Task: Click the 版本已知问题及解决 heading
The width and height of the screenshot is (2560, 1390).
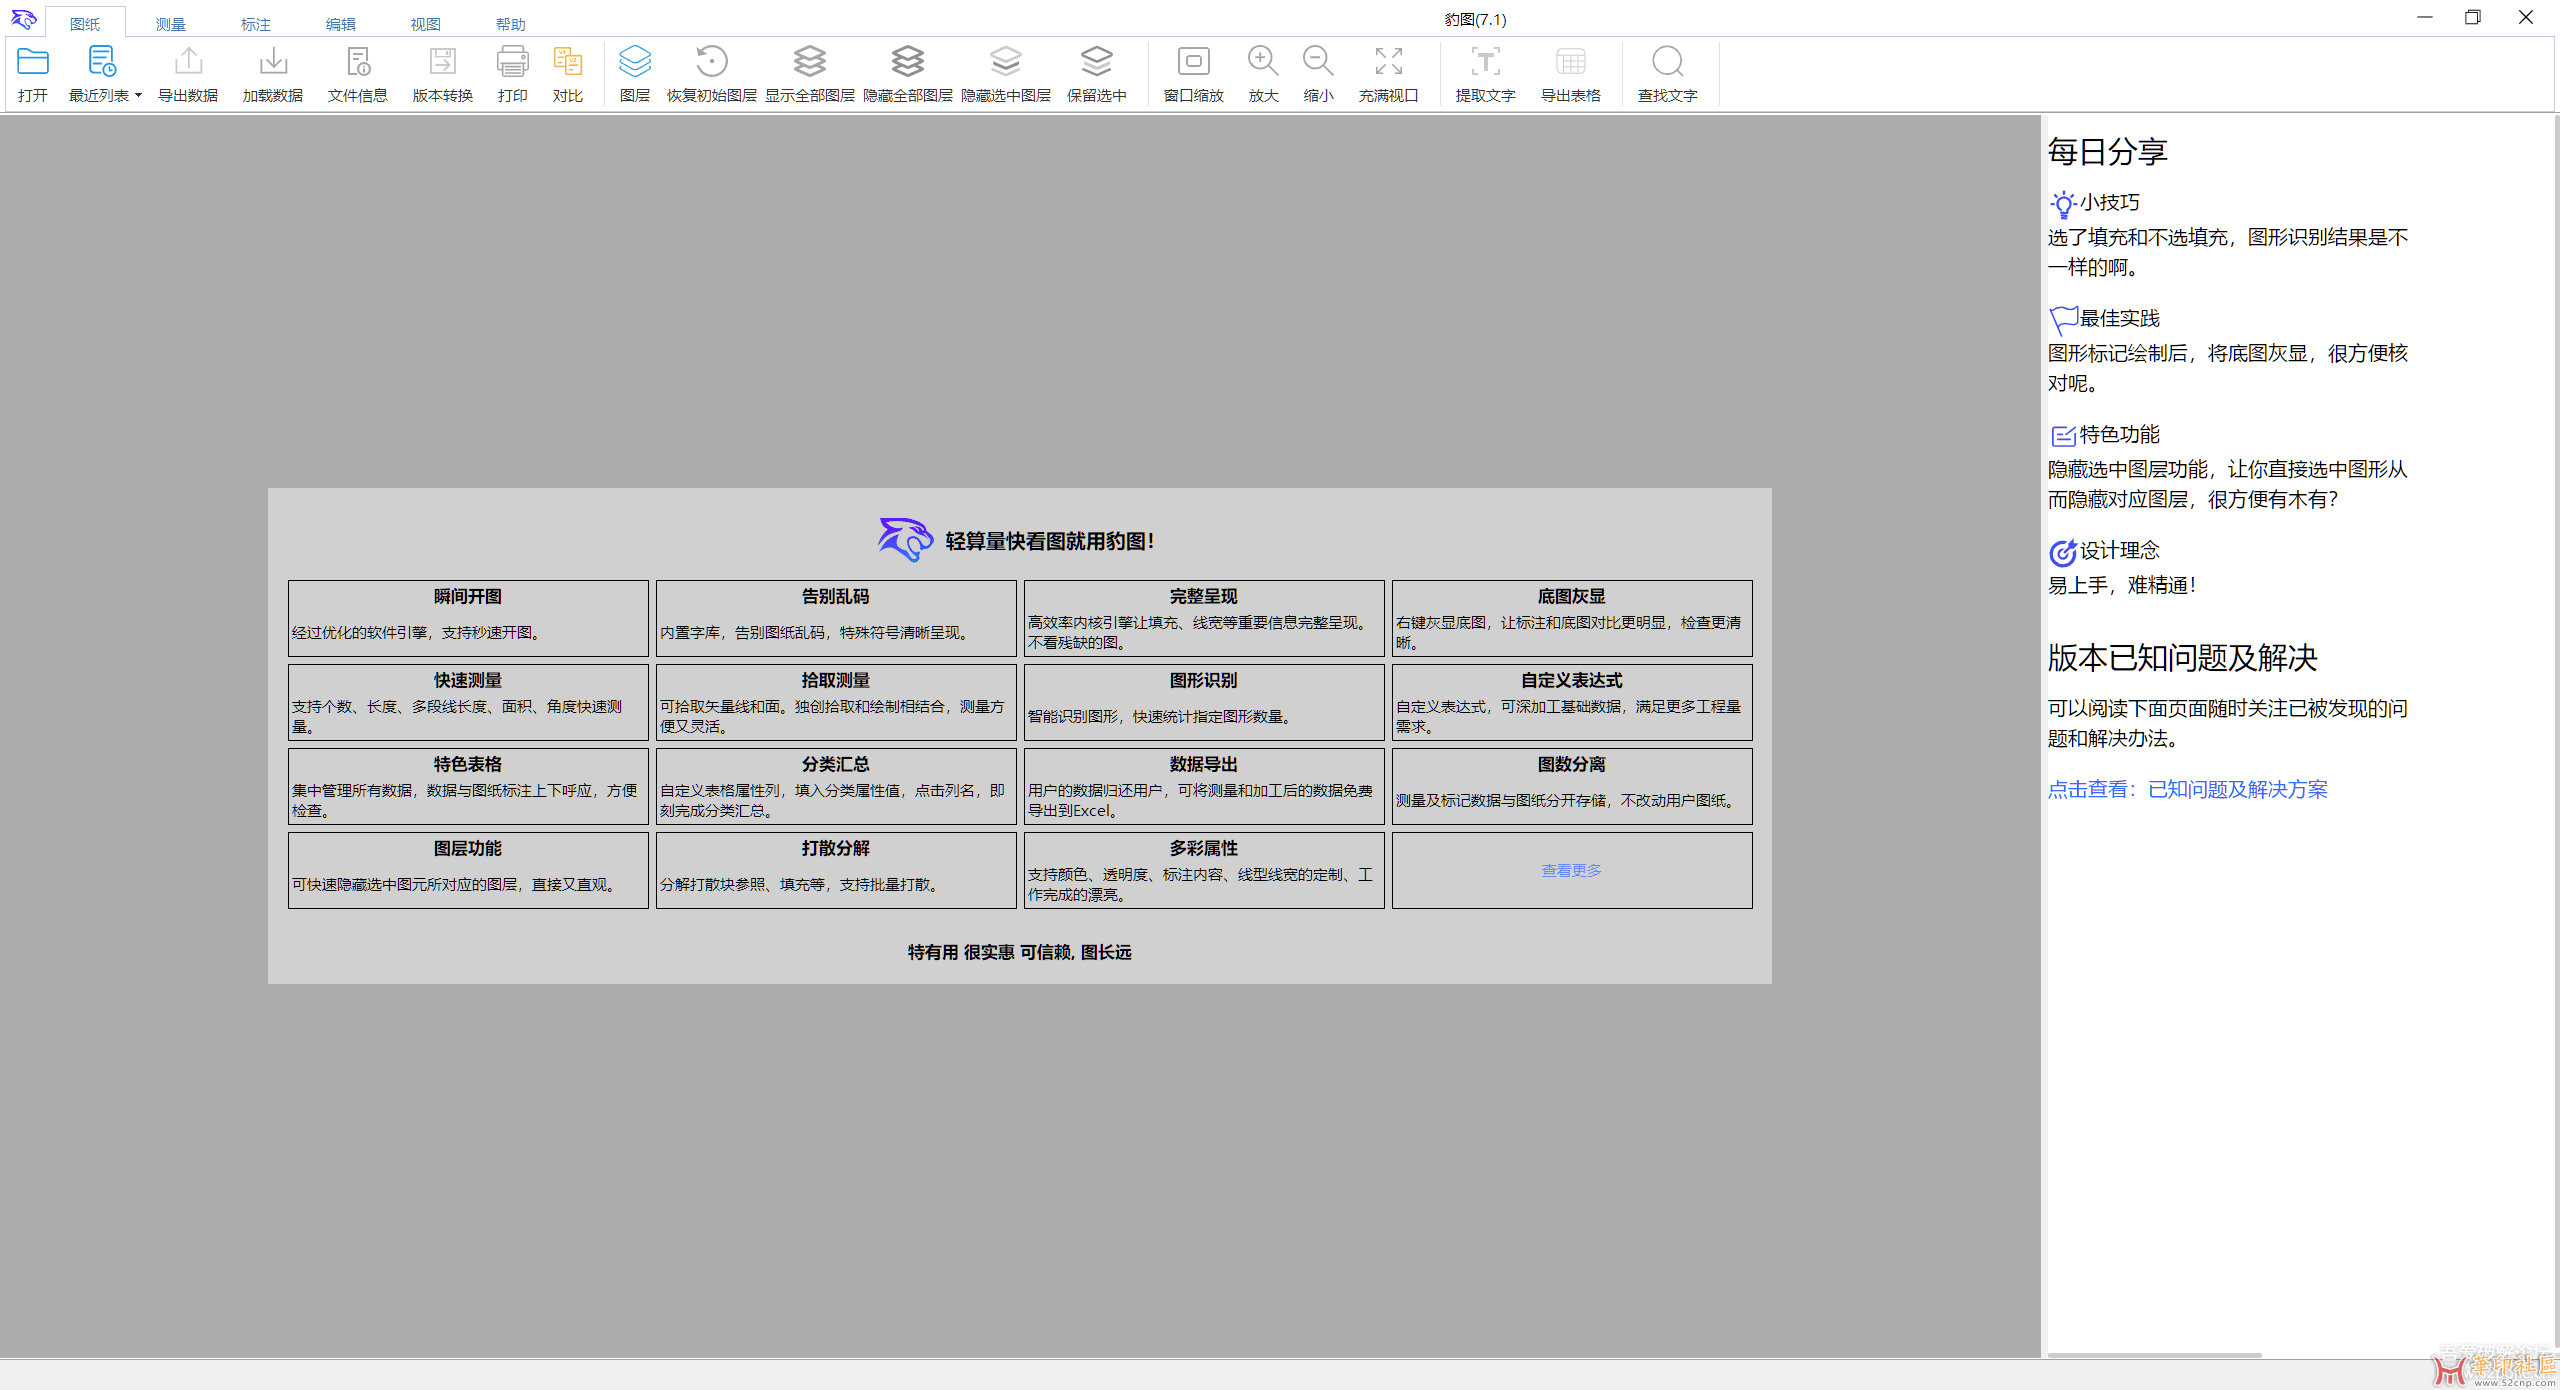Action: 2182,658
